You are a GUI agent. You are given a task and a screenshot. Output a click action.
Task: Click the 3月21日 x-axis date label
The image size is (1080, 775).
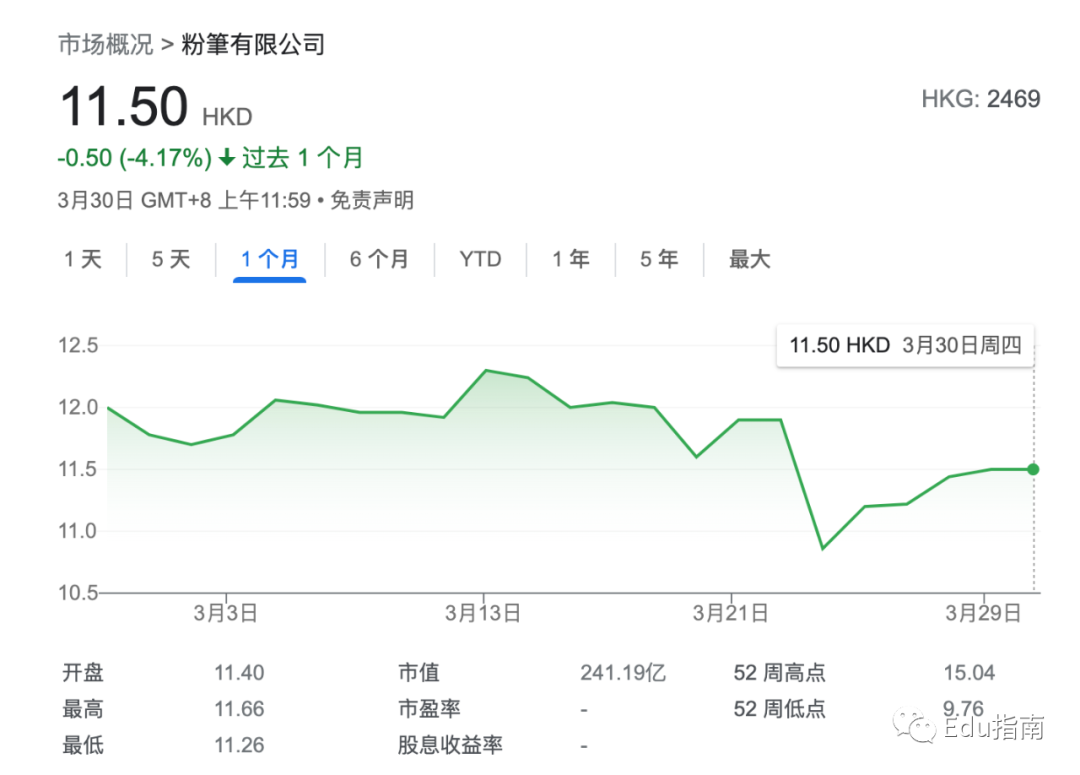tap(730, 612)
